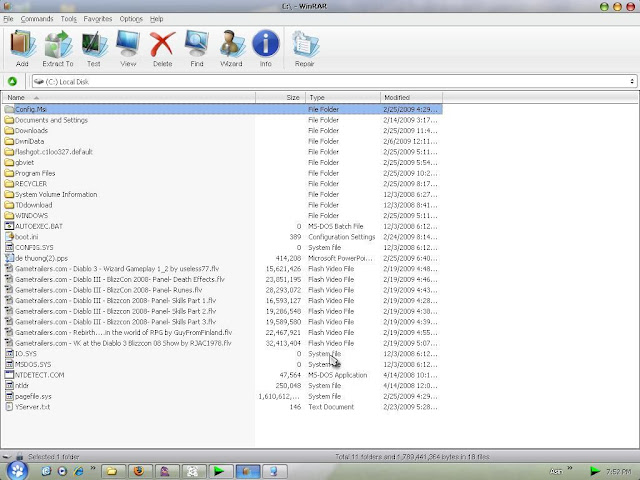Click the red Delete toolbar icon
640x480 pixels.
[x=162, y=44]
